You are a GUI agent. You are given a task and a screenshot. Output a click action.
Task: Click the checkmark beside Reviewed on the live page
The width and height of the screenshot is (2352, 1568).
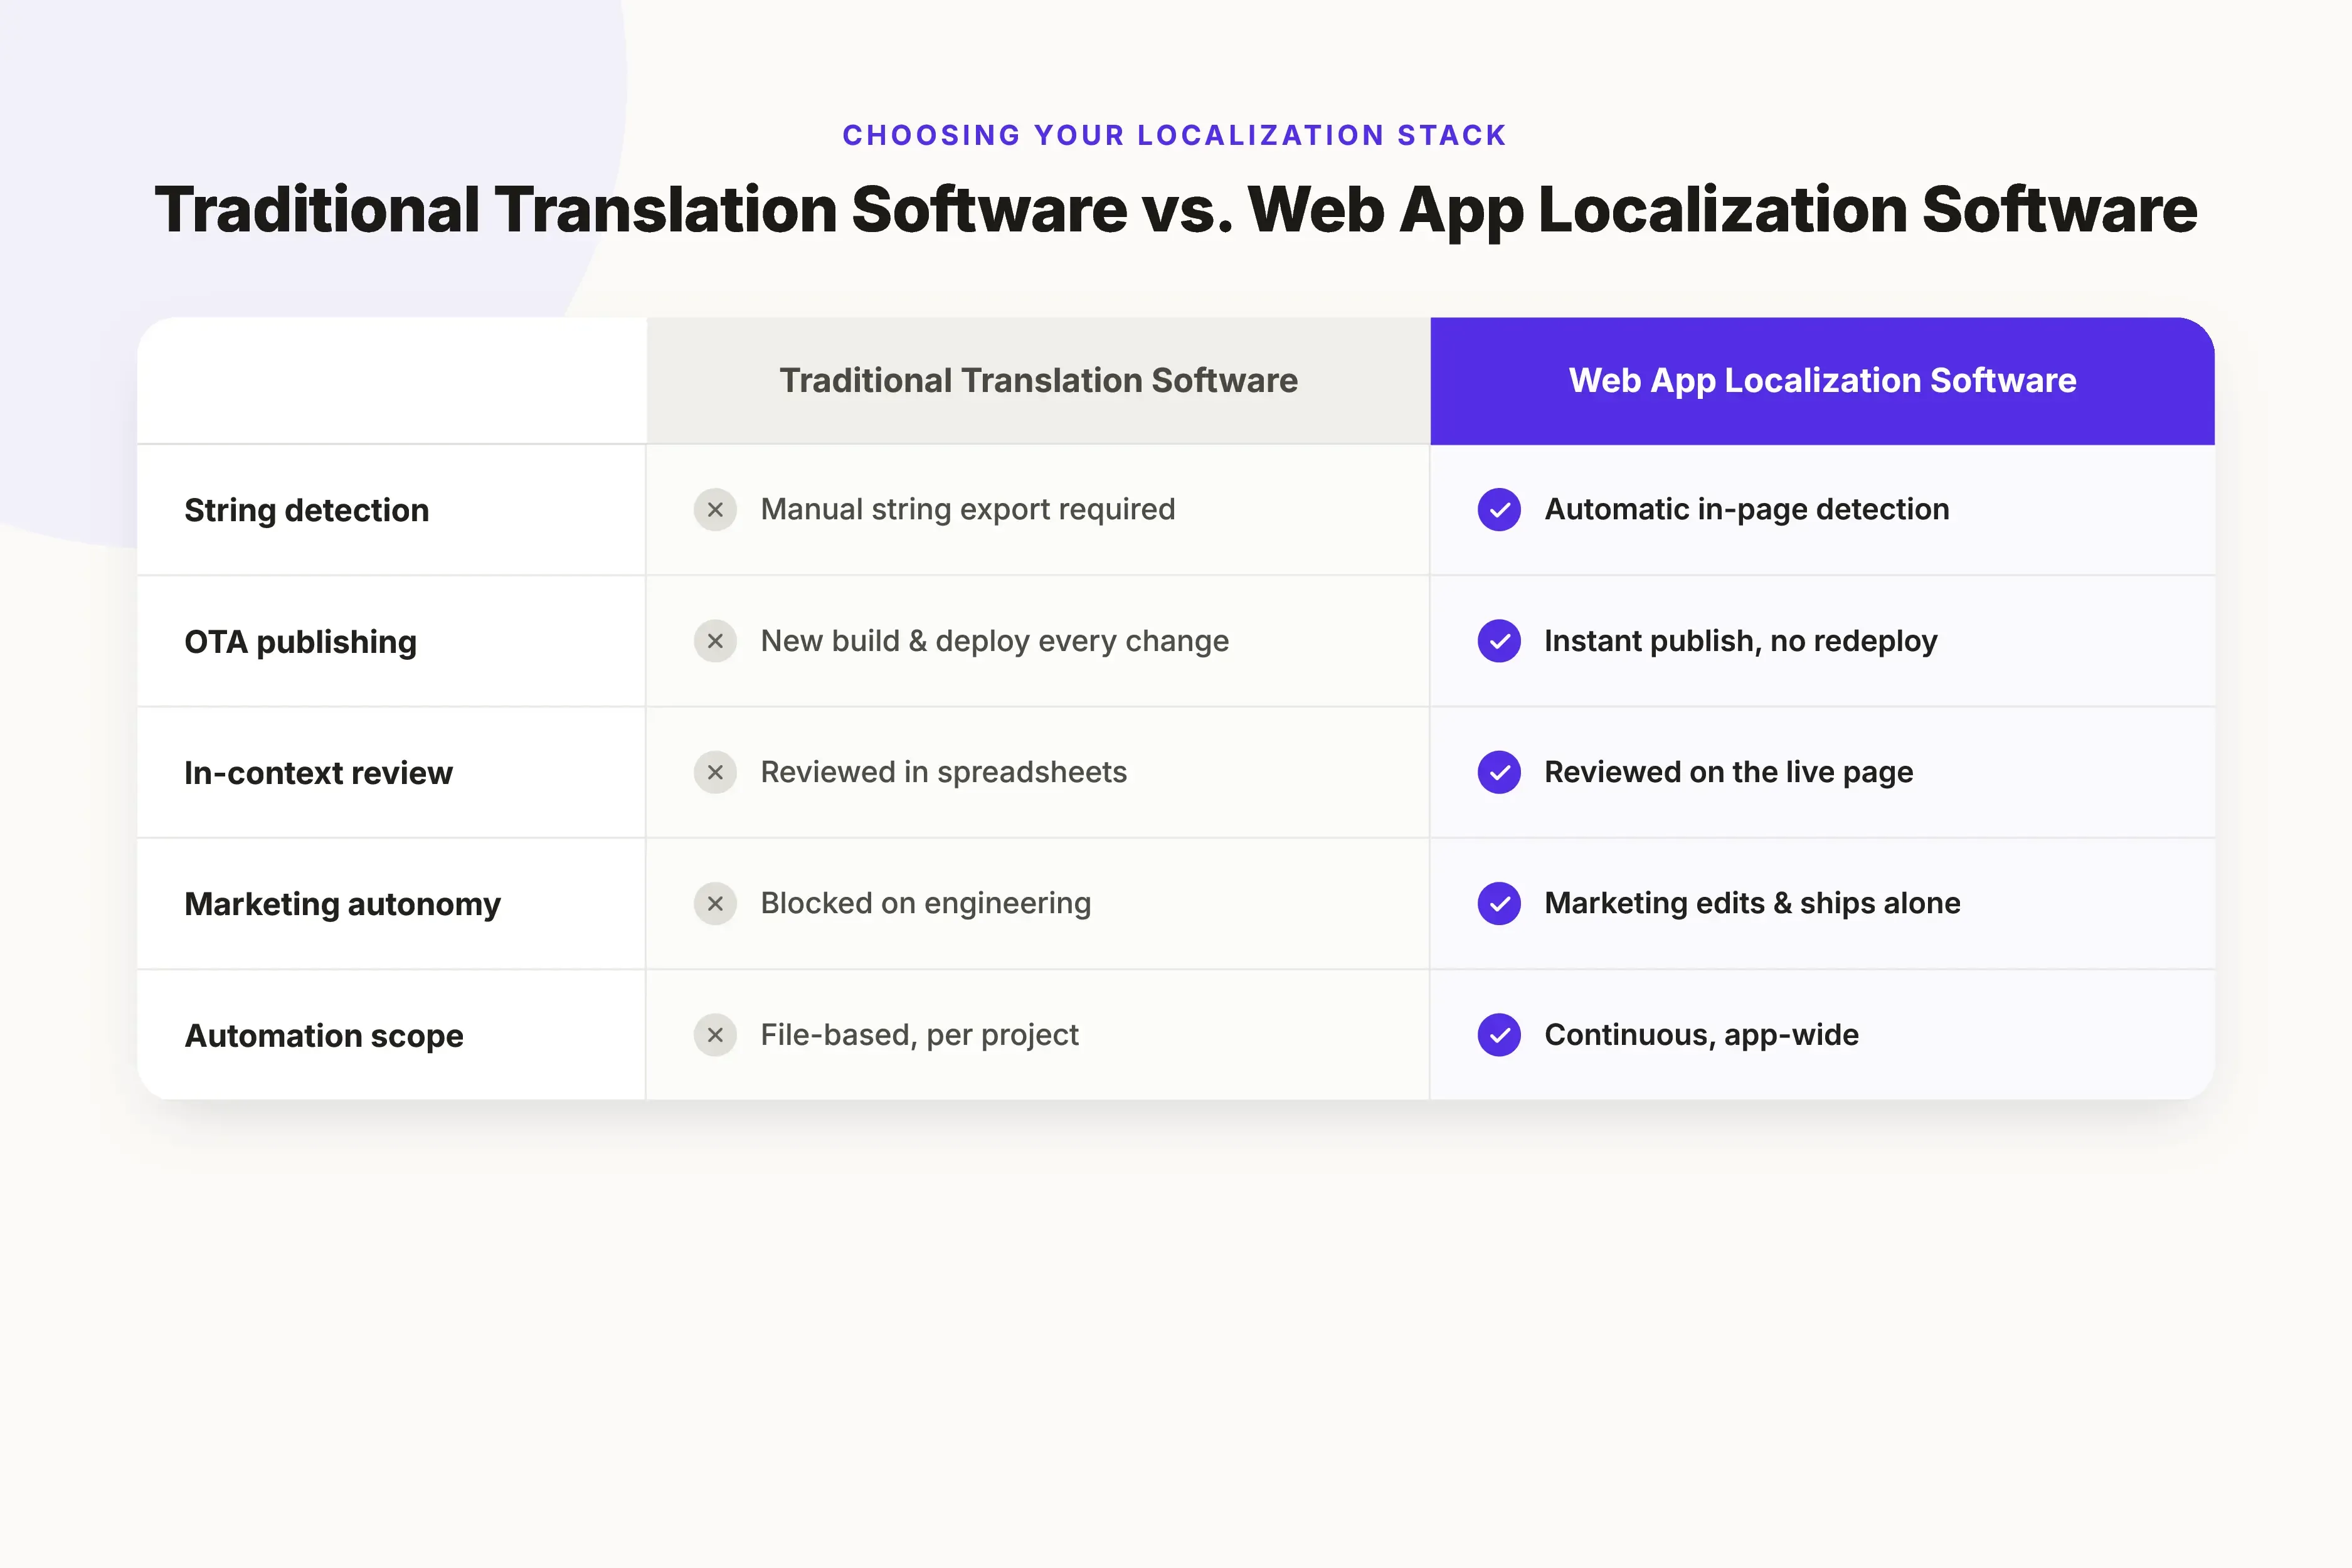(x=1499, y=772)
